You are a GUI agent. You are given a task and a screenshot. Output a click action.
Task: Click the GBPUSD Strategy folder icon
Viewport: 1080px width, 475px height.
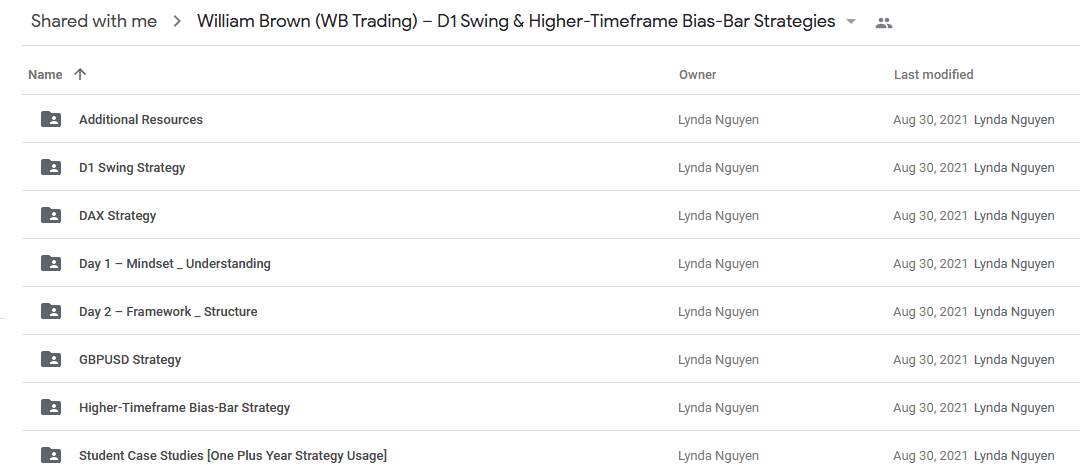coord(51,359)
